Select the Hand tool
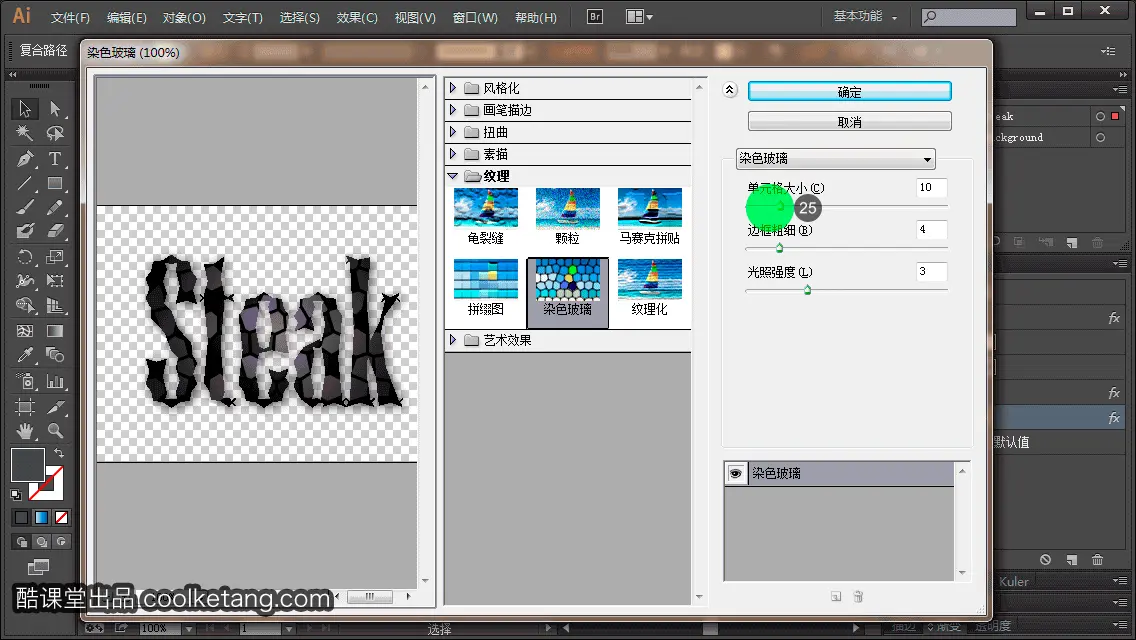This screenshot has width=1136, height=640. coord(25,431)
